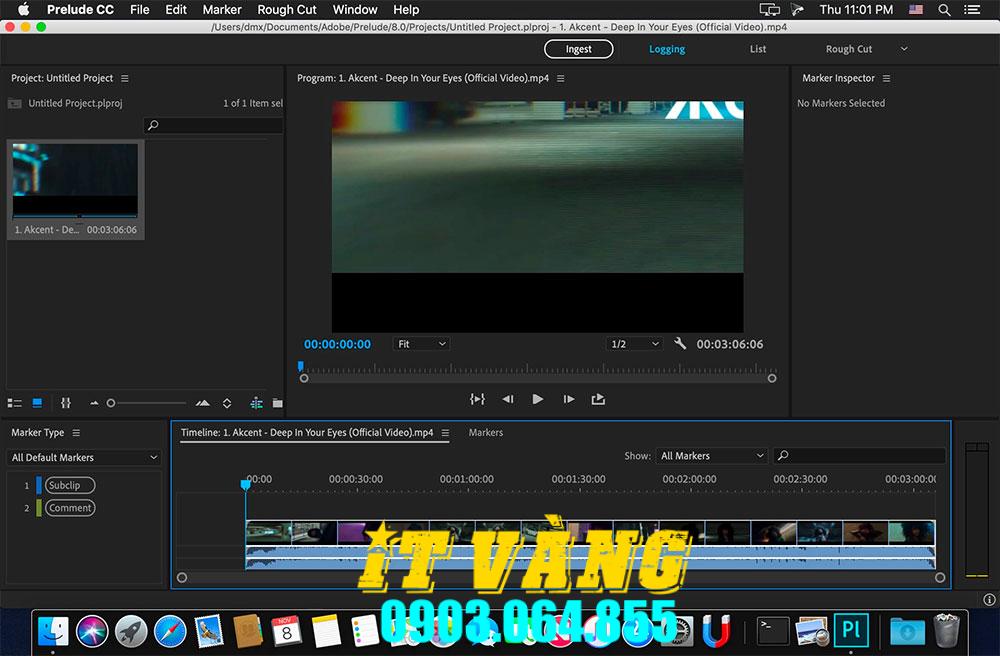Select the Akcent clip thumbnail in Project panel
The width and height of the screenshot is (1000, 656).
coord(75,178)
